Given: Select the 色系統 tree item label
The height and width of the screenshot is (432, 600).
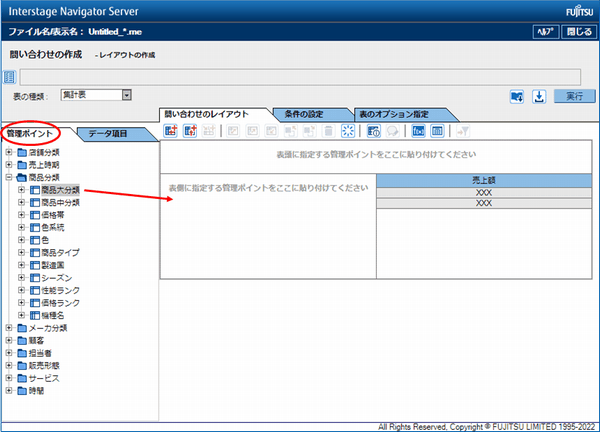Looking at the screenshot, I should coord(53,228).
